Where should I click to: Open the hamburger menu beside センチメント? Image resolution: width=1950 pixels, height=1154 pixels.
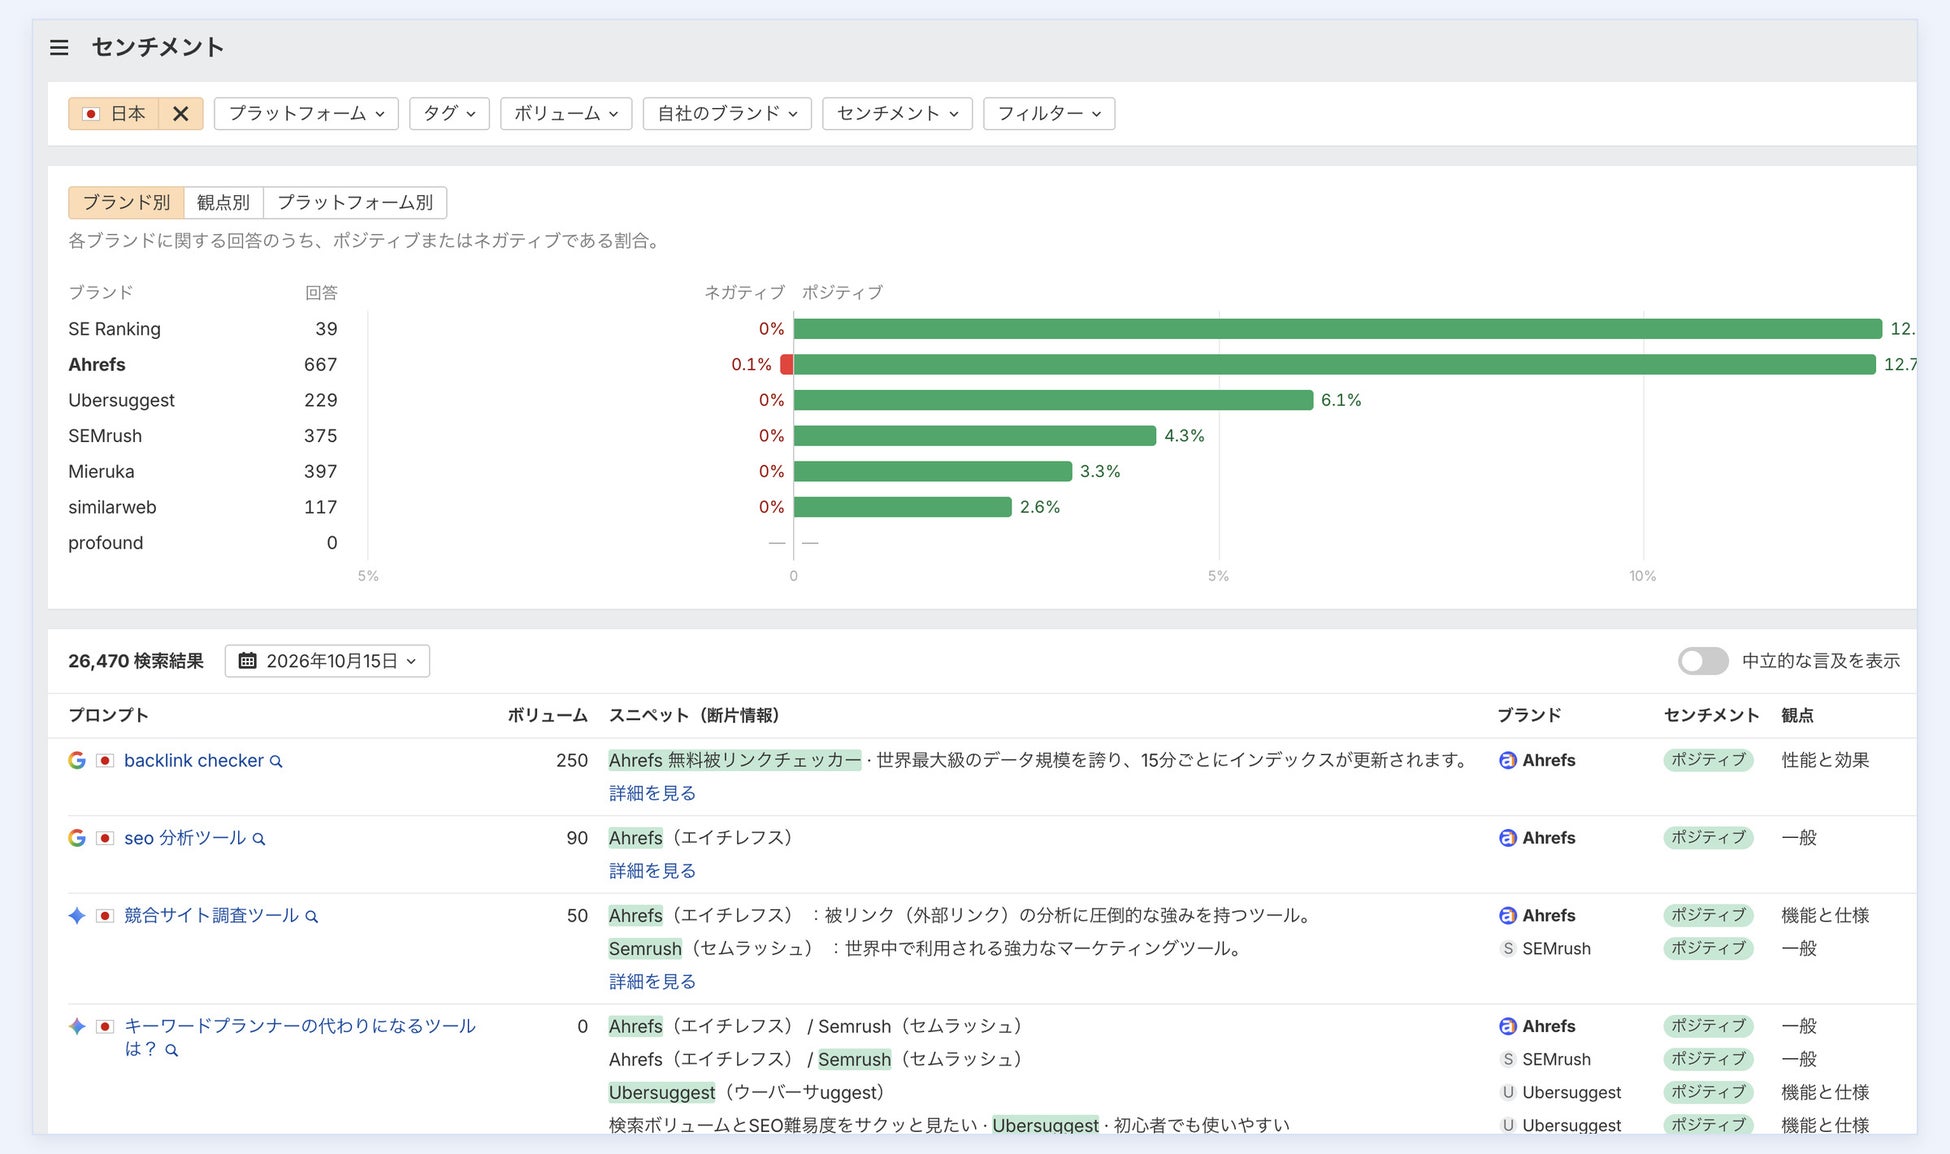click(59, 47)
